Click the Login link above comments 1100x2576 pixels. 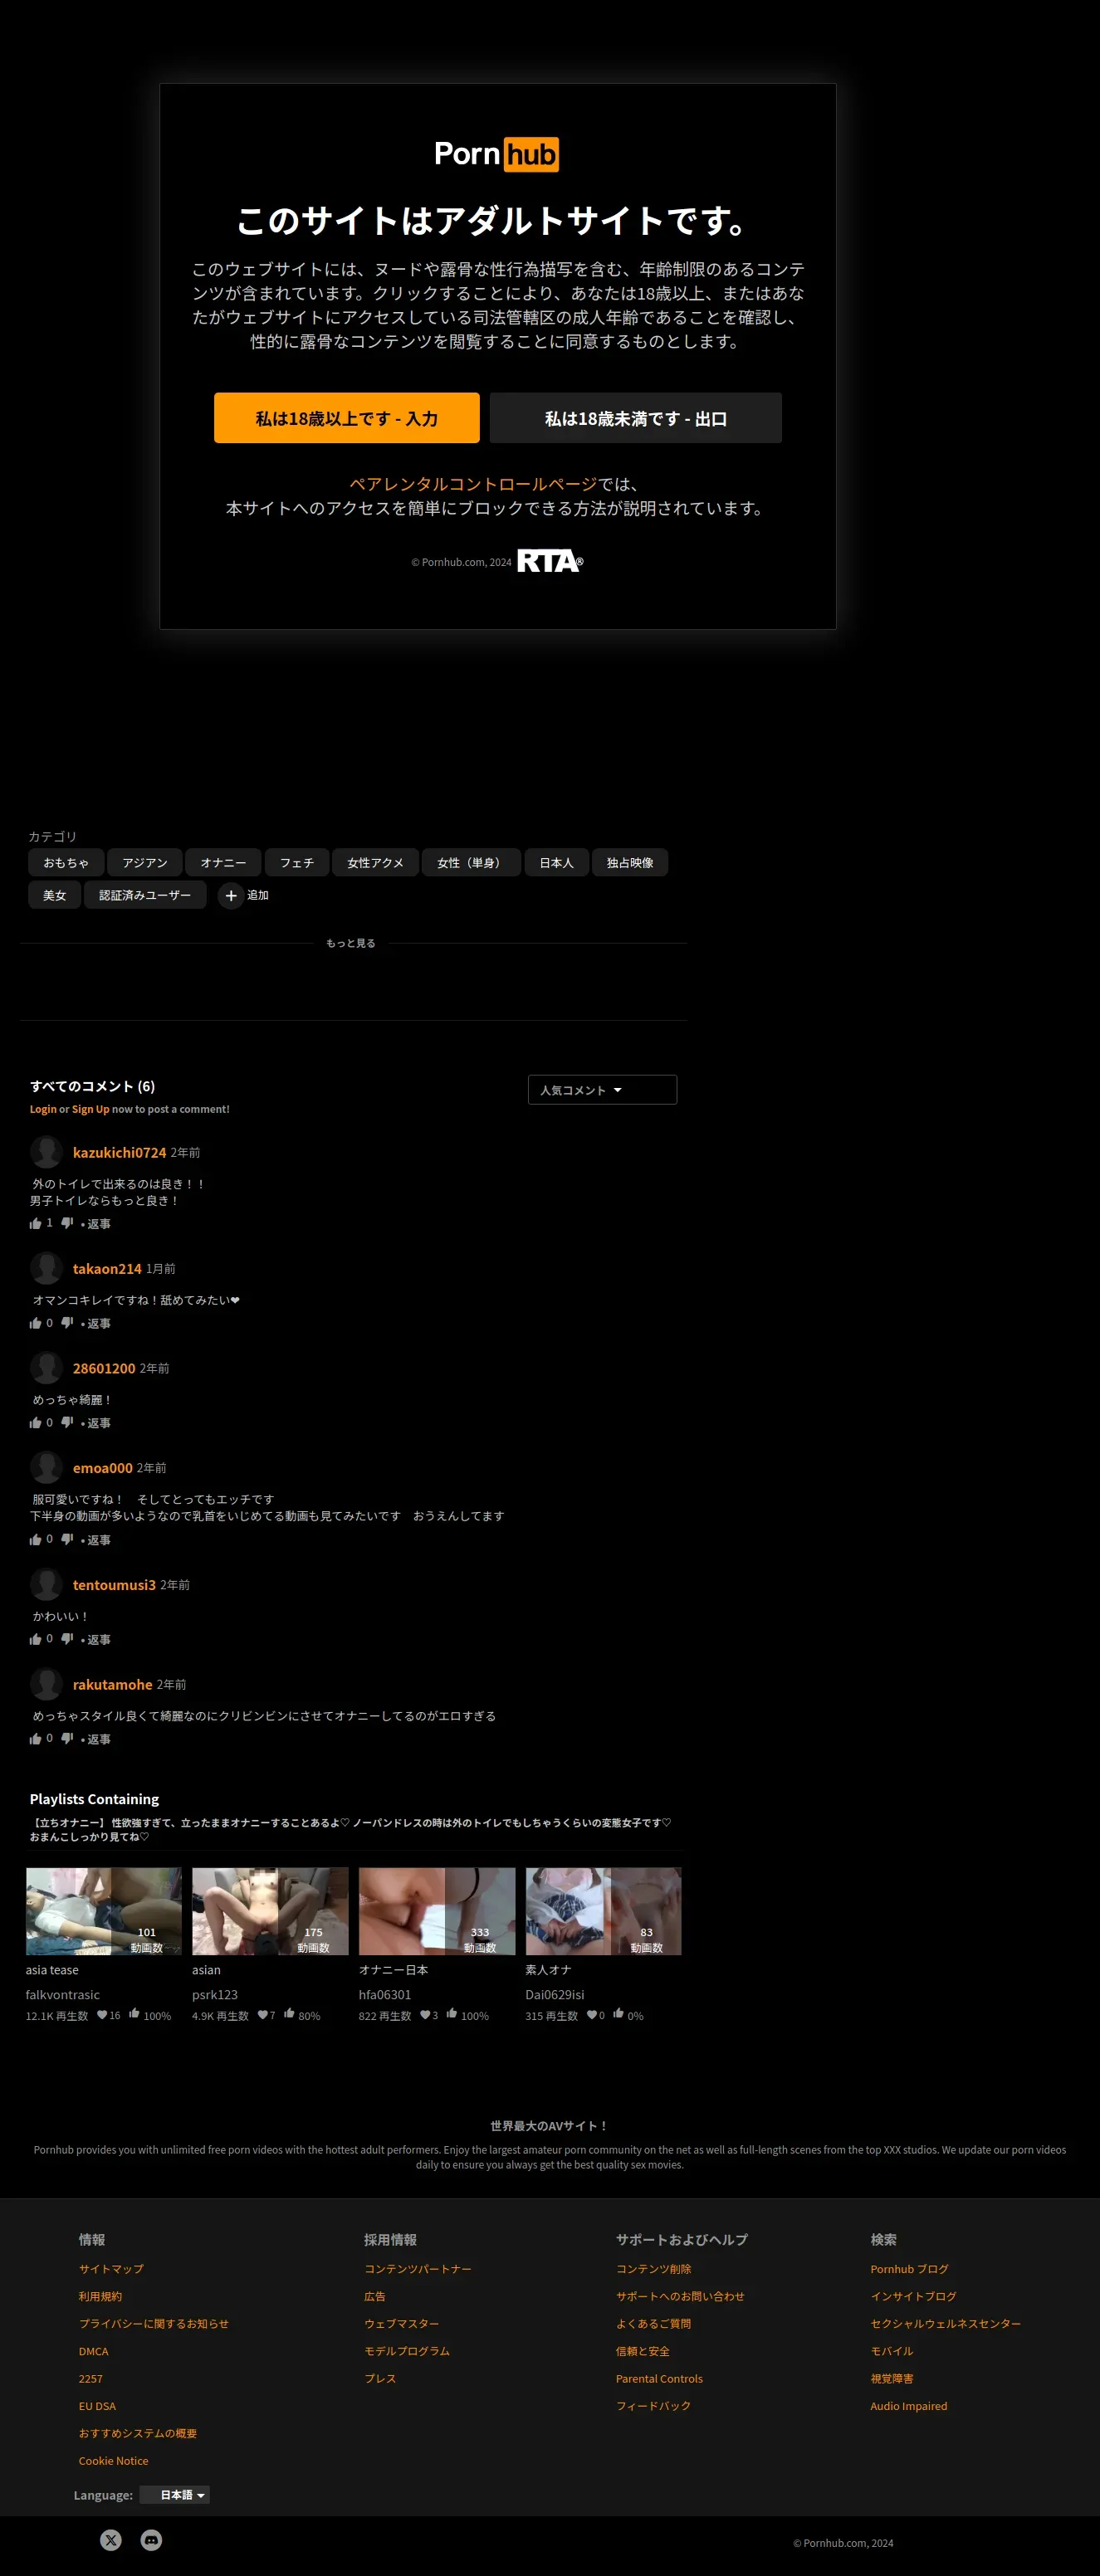point(43,1109)
